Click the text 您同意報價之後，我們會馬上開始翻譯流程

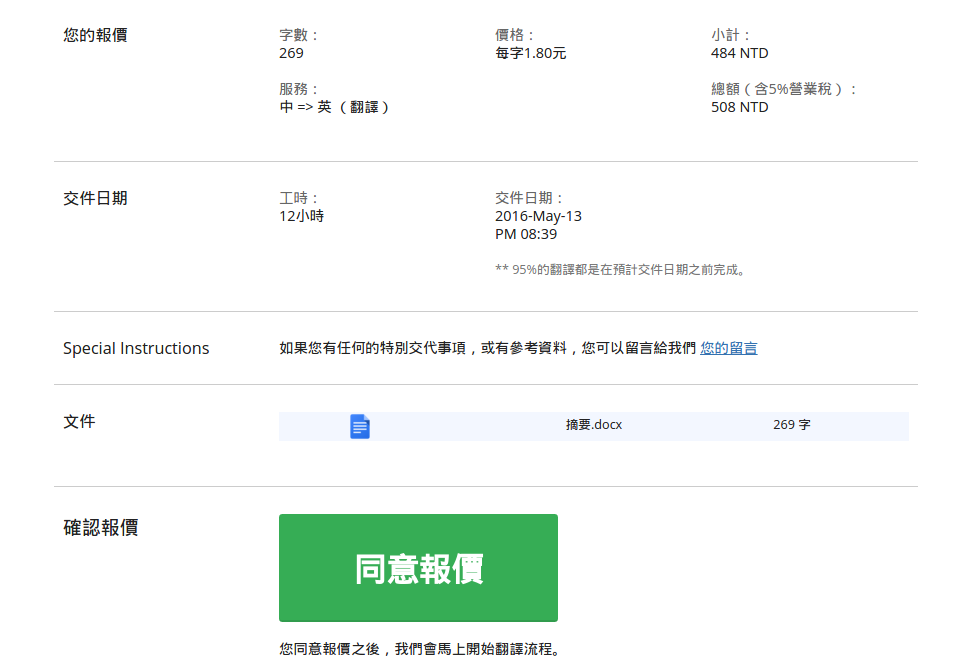pyautogui.click(x=419, y=649)
